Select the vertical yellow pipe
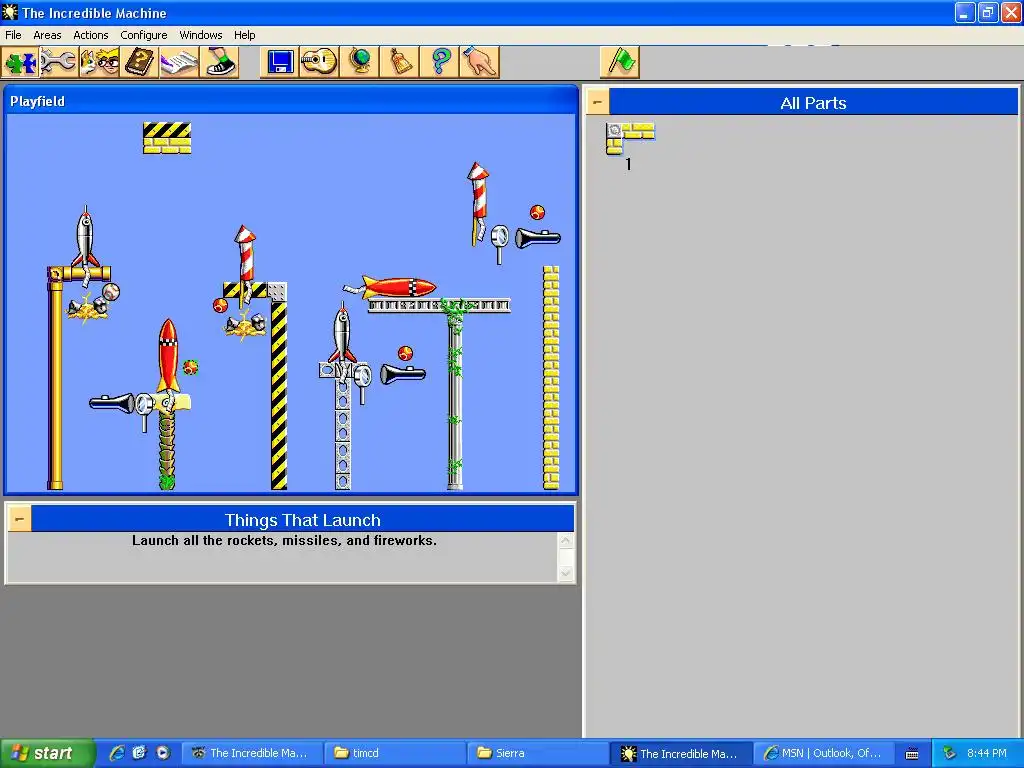 coord(56,385)
